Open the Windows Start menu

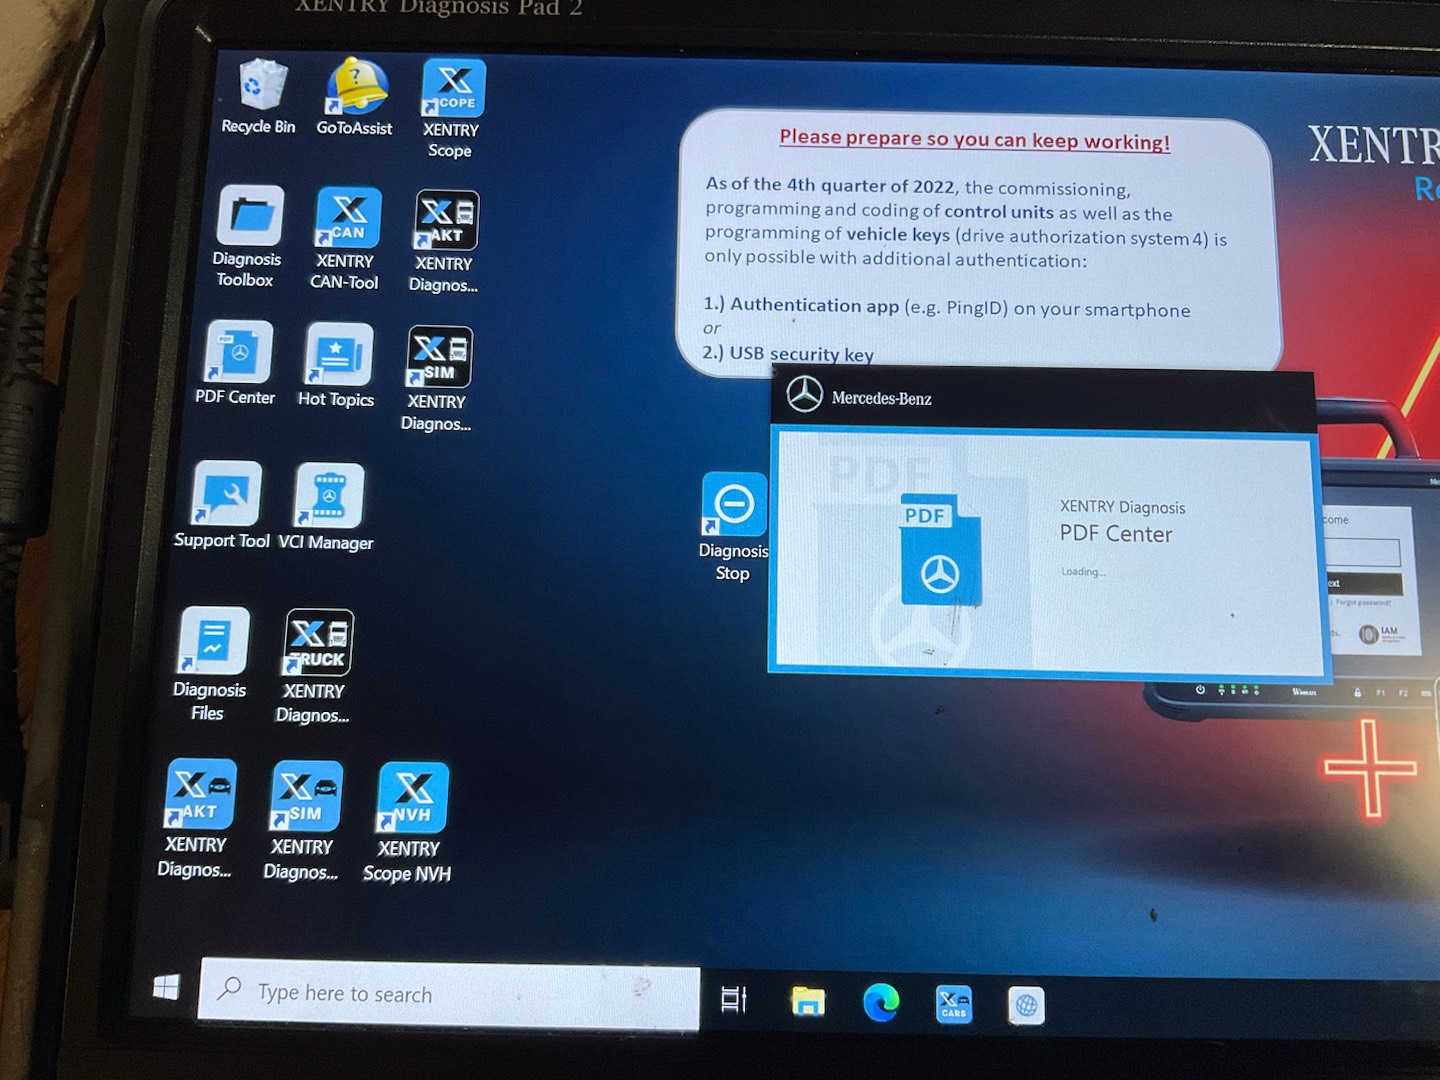coord(166,988)
